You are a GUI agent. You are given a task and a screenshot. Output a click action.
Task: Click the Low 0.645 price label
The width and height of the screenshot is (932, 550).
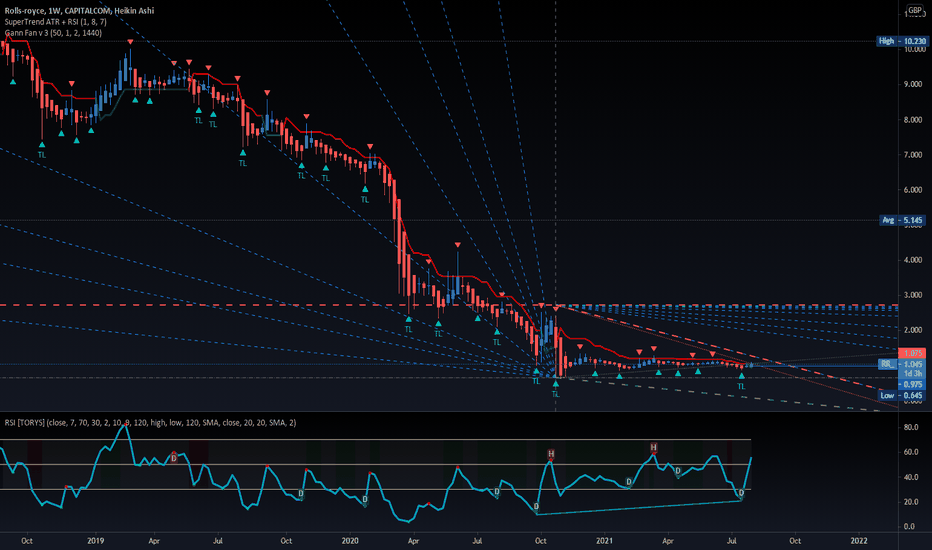902,395
